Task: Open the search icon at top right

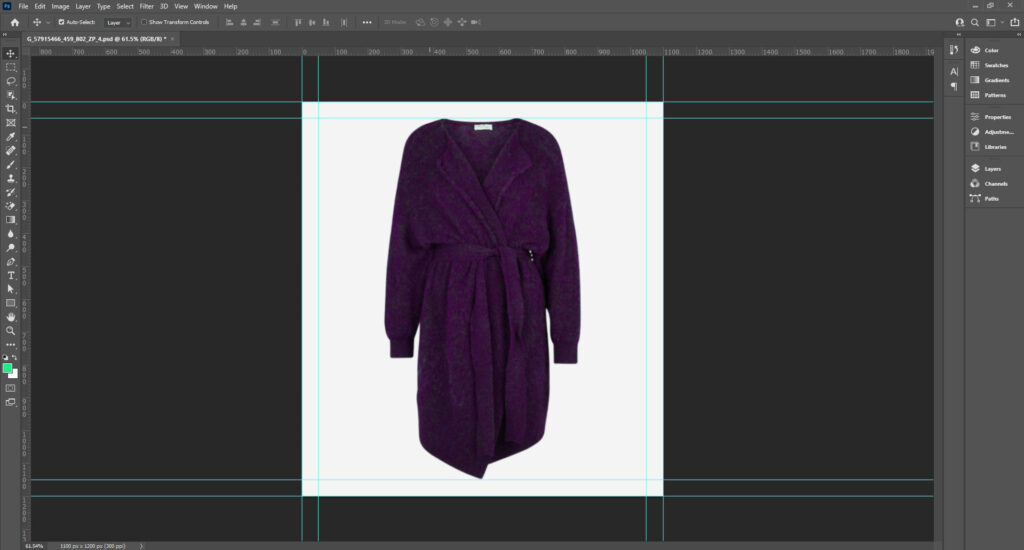Action: point(975,22)
